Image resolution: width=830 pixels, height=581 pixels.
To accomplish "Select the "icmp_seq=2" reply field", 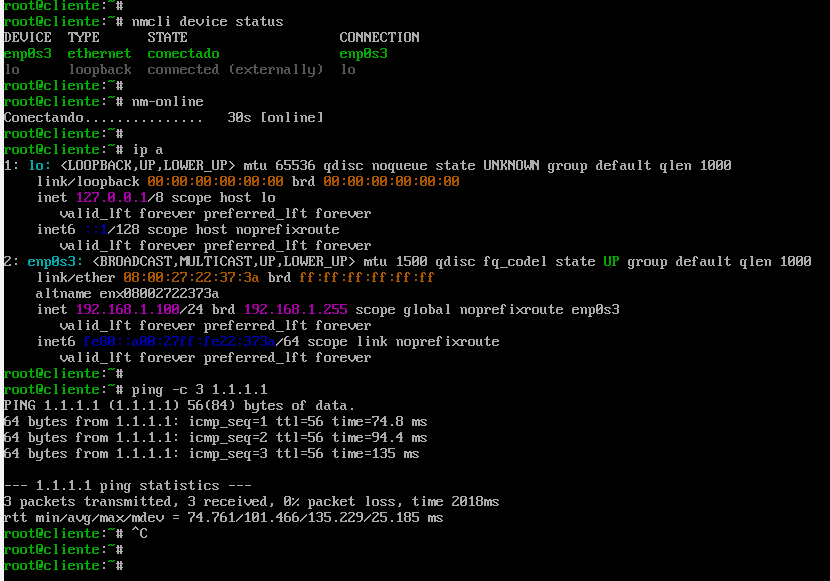I will [228, 438].
